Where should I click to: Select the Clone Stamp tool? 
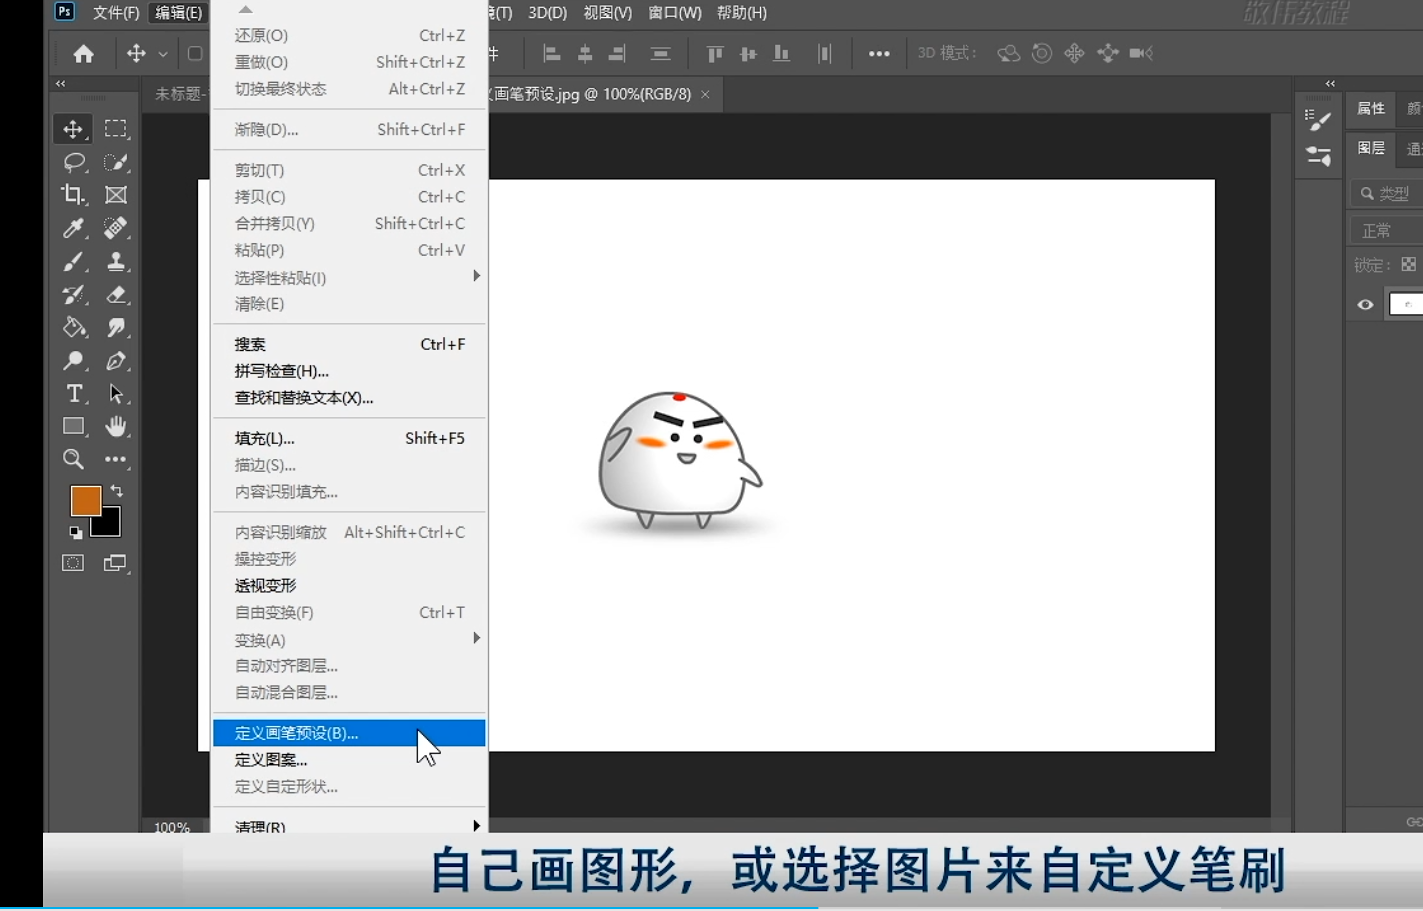[116, 261]
